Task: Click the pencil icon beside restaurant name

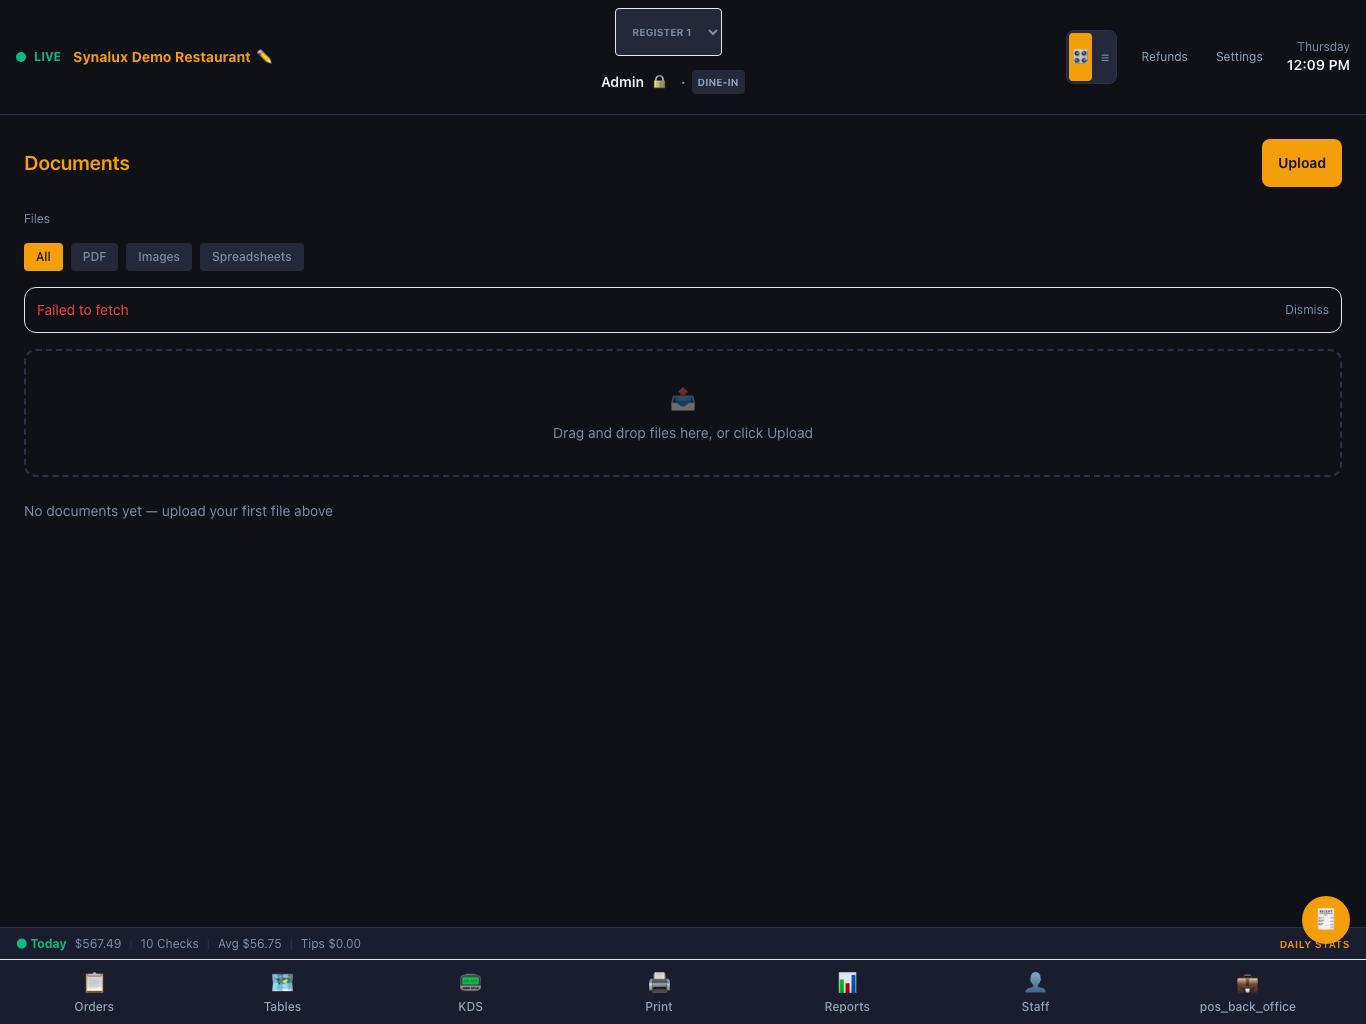Action: tap(265, 57)
